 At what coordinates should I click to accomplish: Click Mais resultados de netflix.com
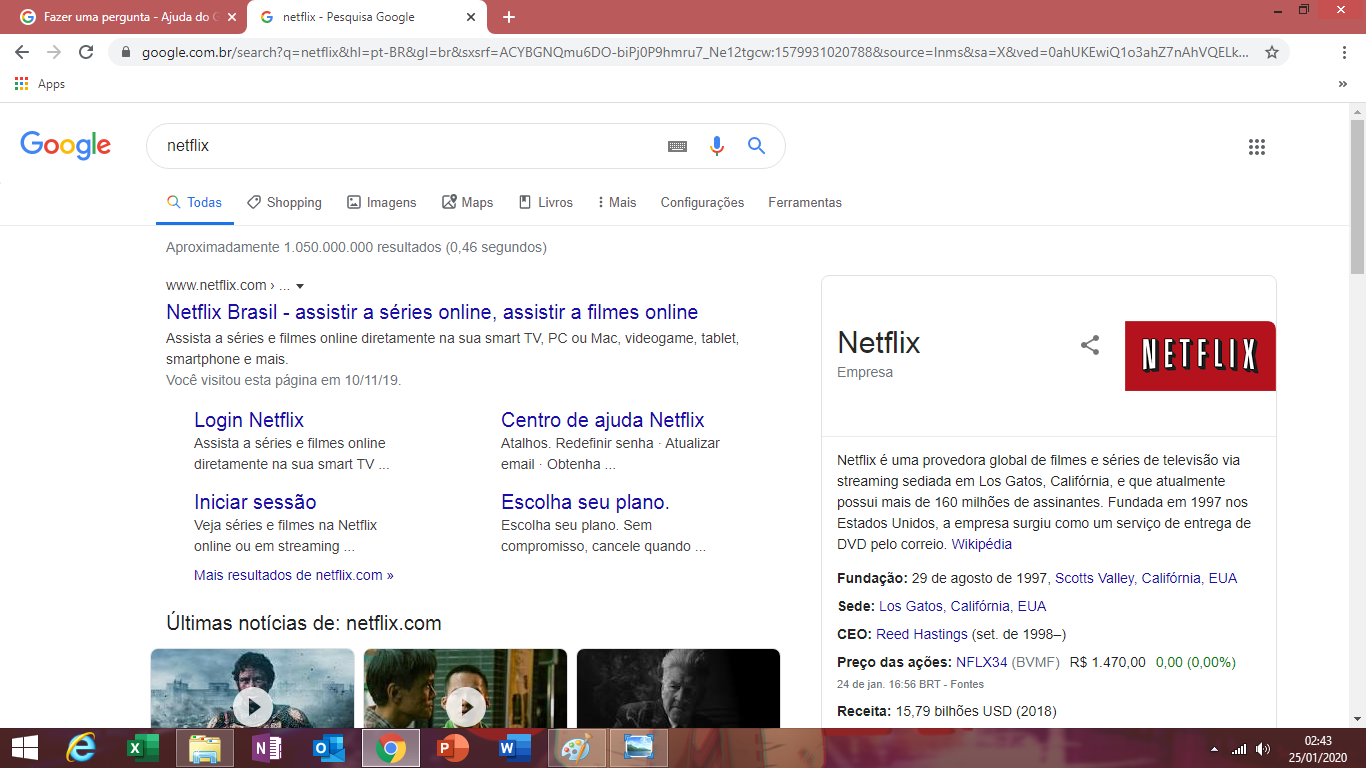(x=294, y=575)
